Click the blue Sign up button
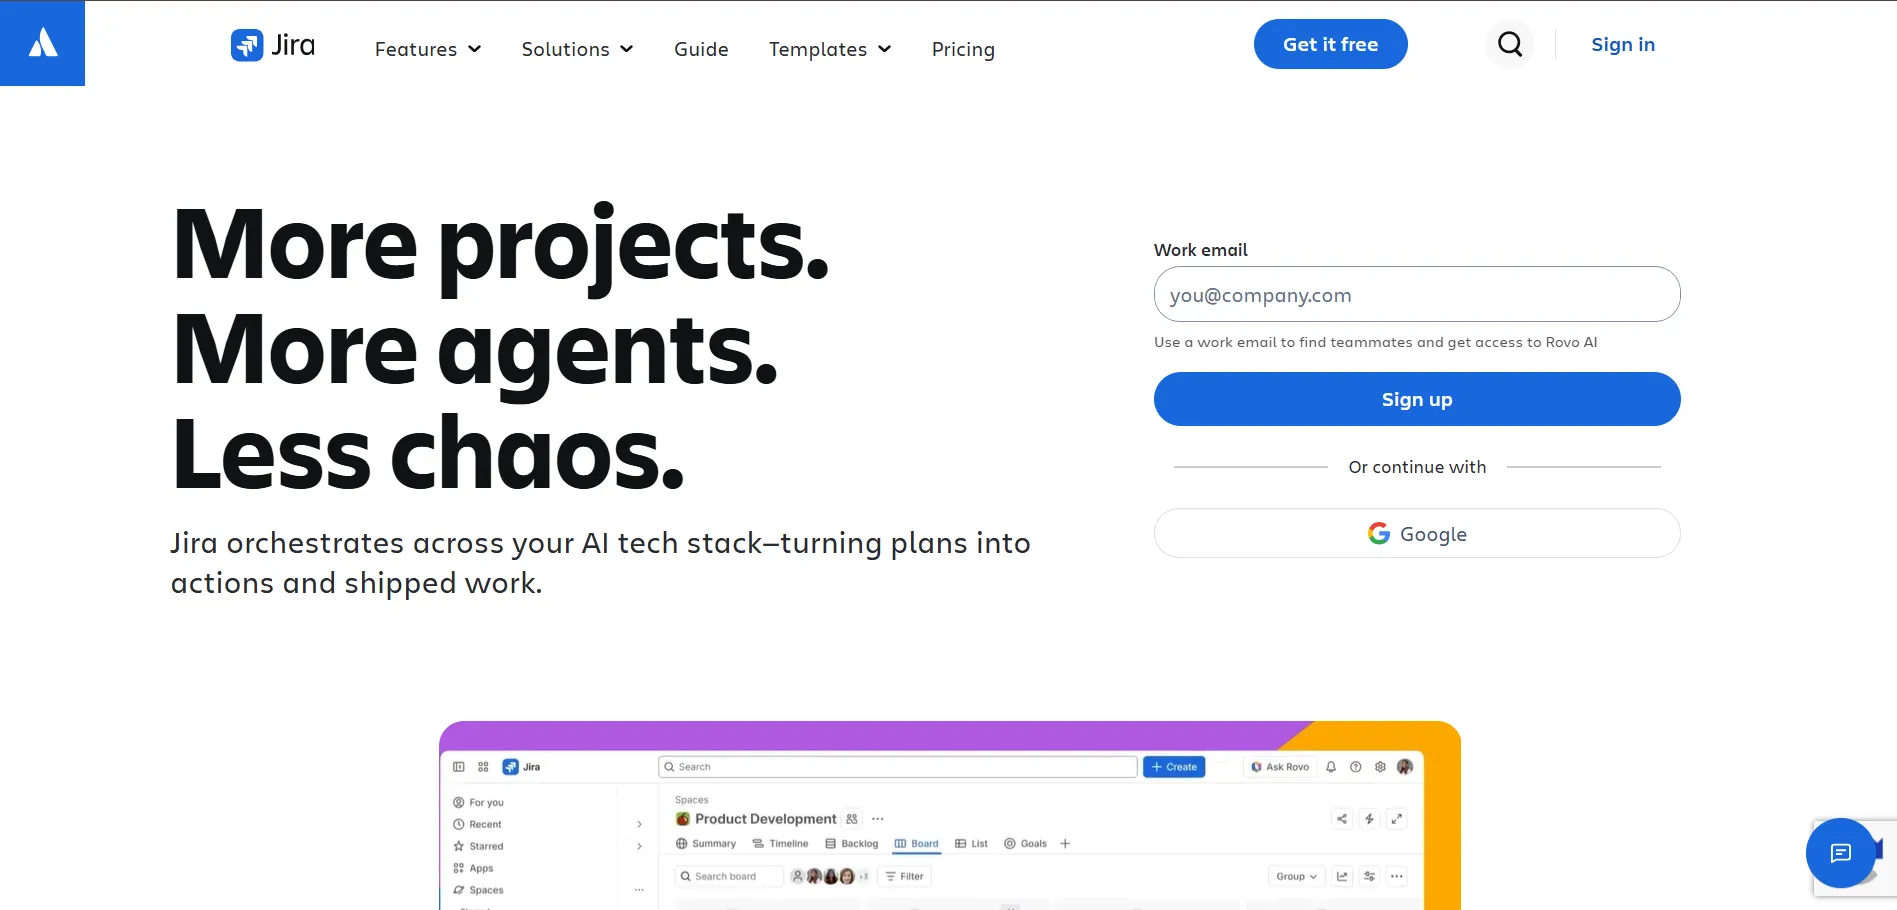Image resolution: width=1897 pixels, height=910 pixels. click(x=1417, y=399)
